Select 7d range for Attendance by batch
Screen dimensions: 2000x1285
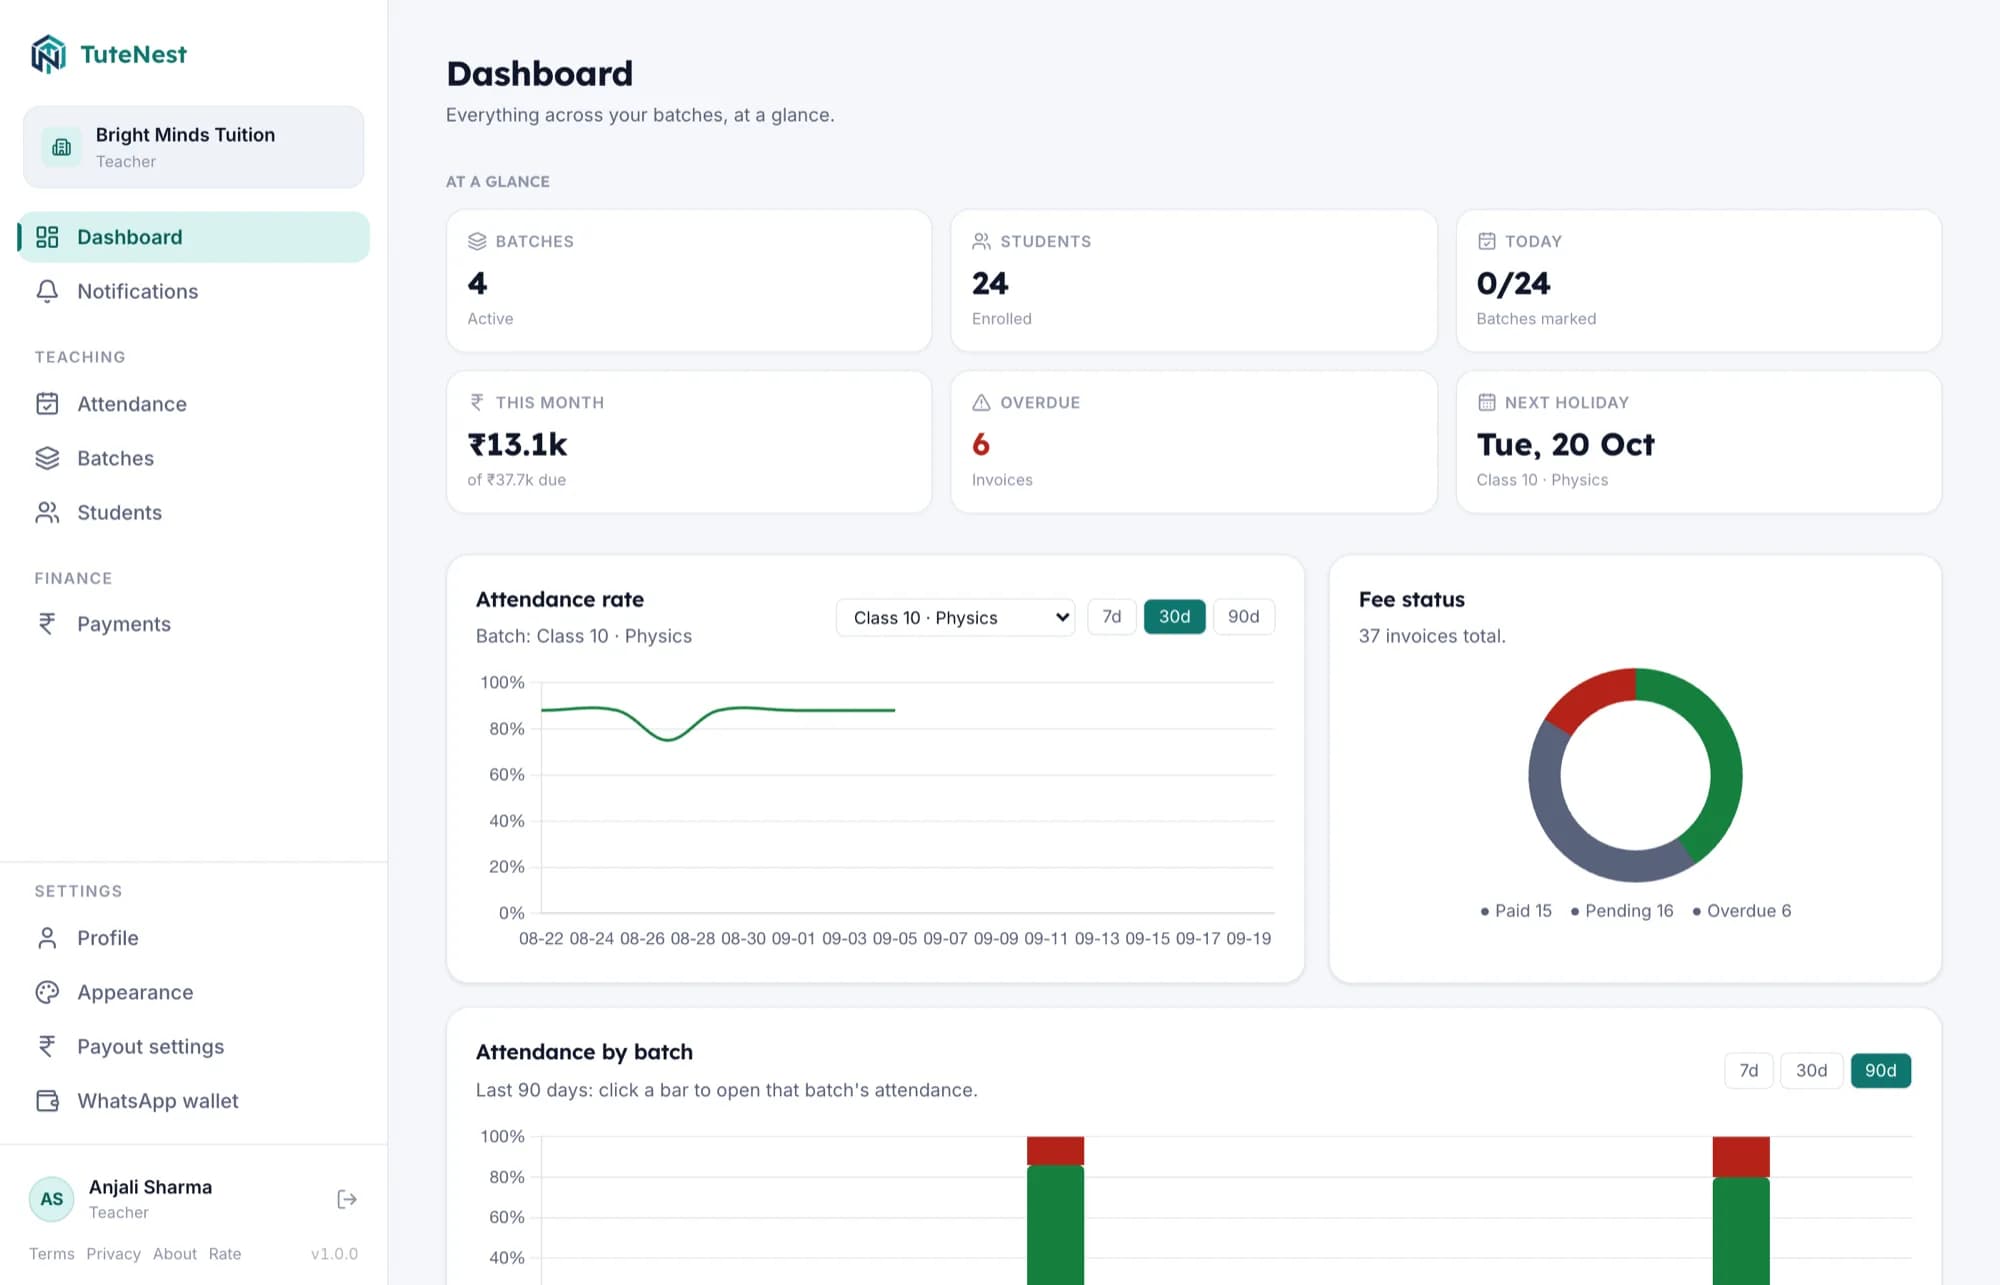1749,1071
